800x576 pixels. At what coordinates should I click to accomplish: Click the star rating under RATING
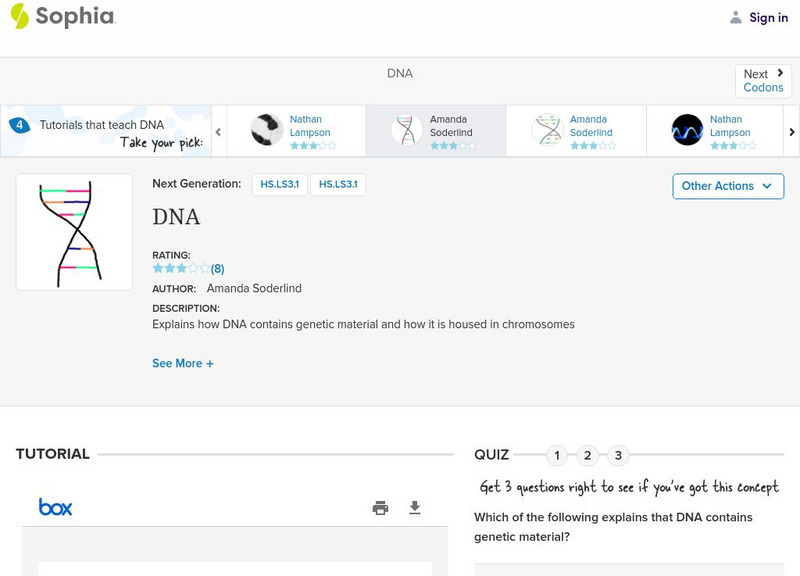coord(181,268)
